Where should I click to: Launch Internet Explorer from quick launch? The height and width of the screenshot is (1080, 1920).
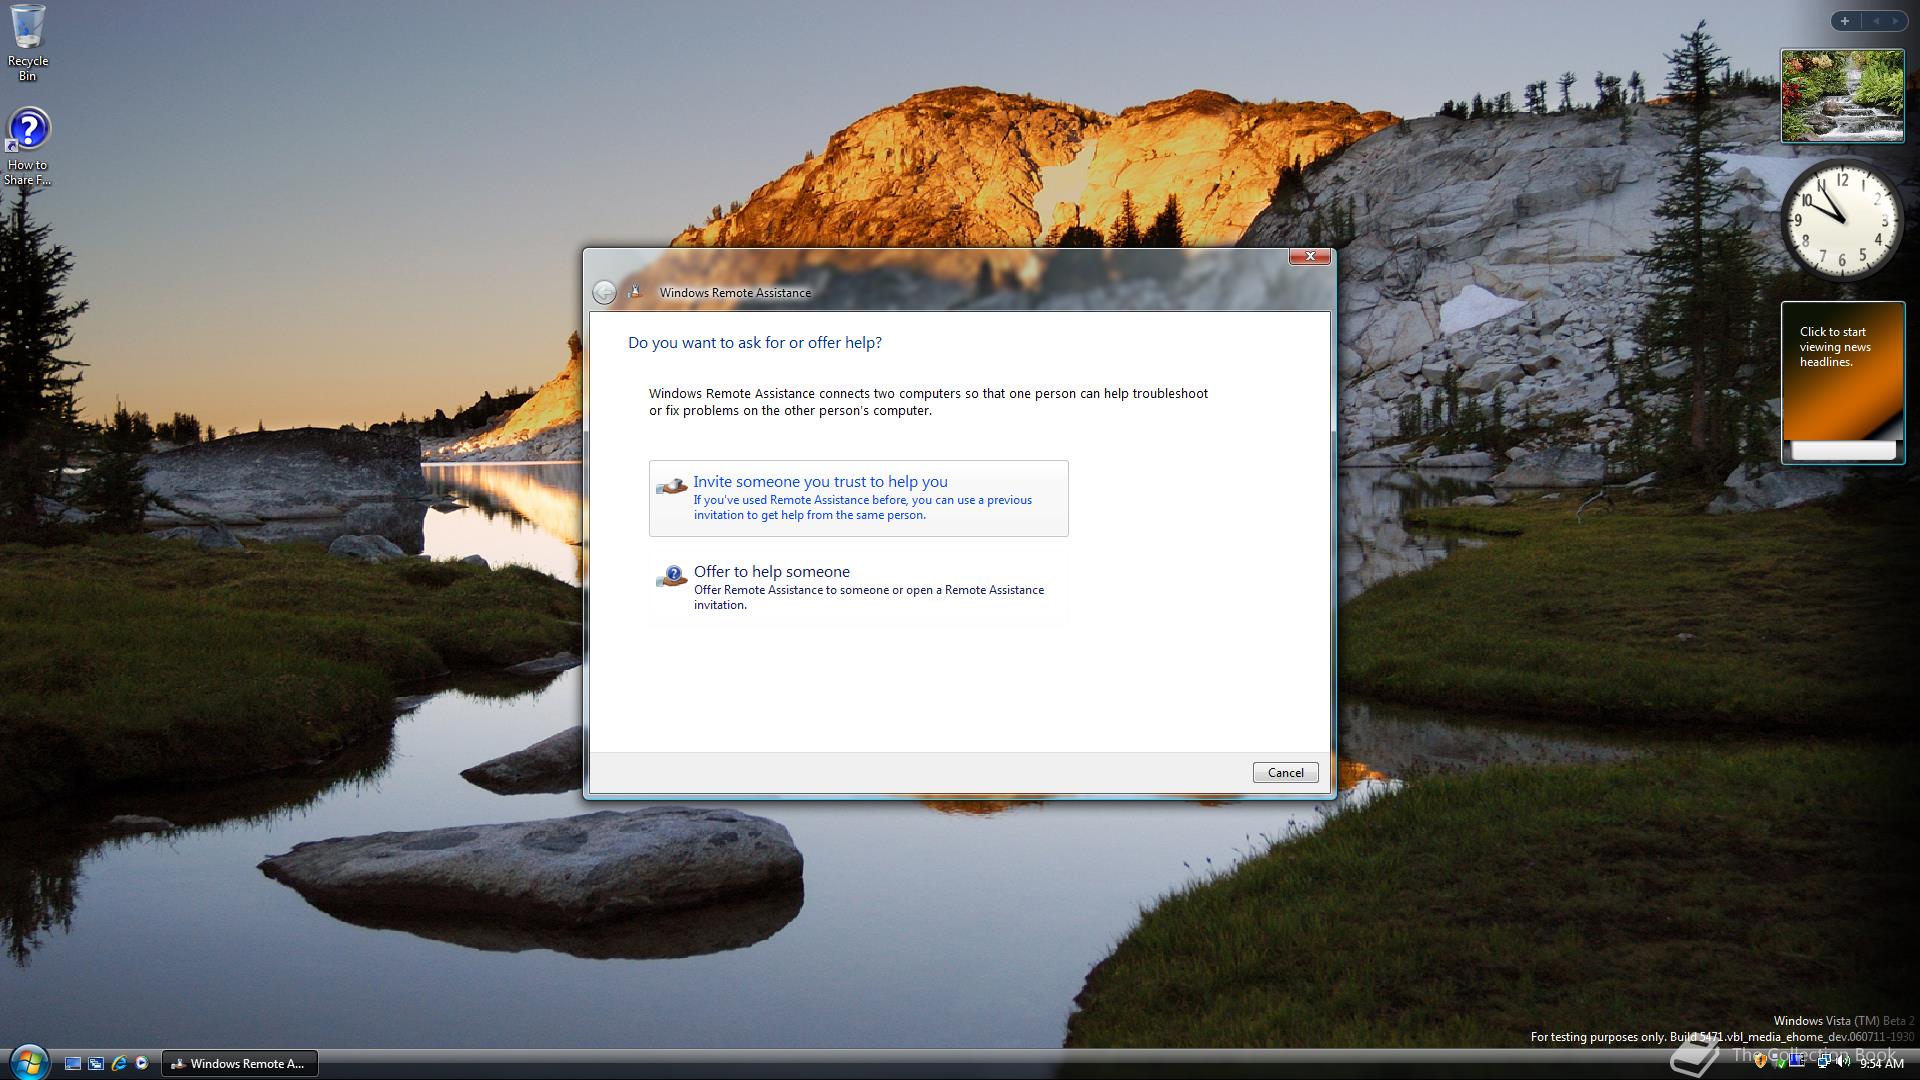coord(119,1064)
